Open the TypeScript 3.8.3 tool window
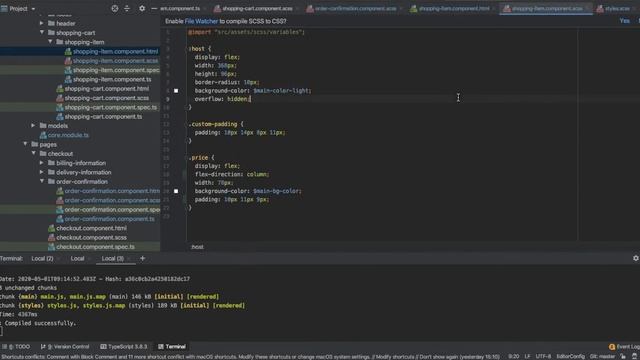This screenshot has height=360, width=640. (124, 347)
